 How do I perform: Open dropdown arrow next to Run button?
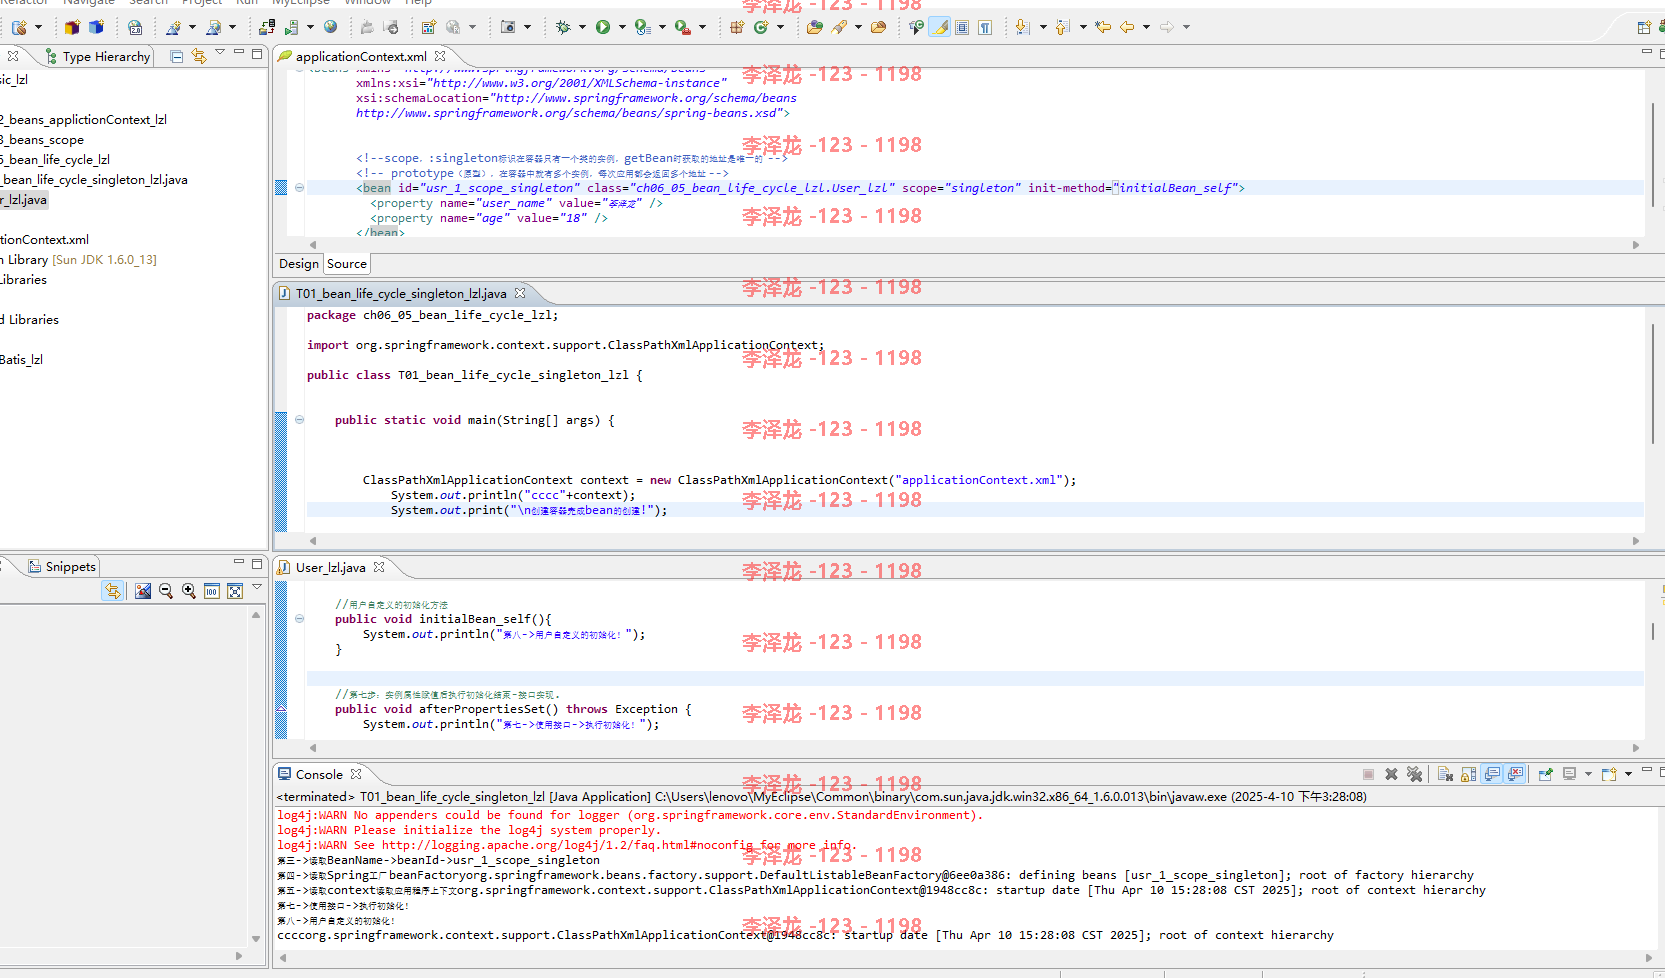click(x=622, y=27)
